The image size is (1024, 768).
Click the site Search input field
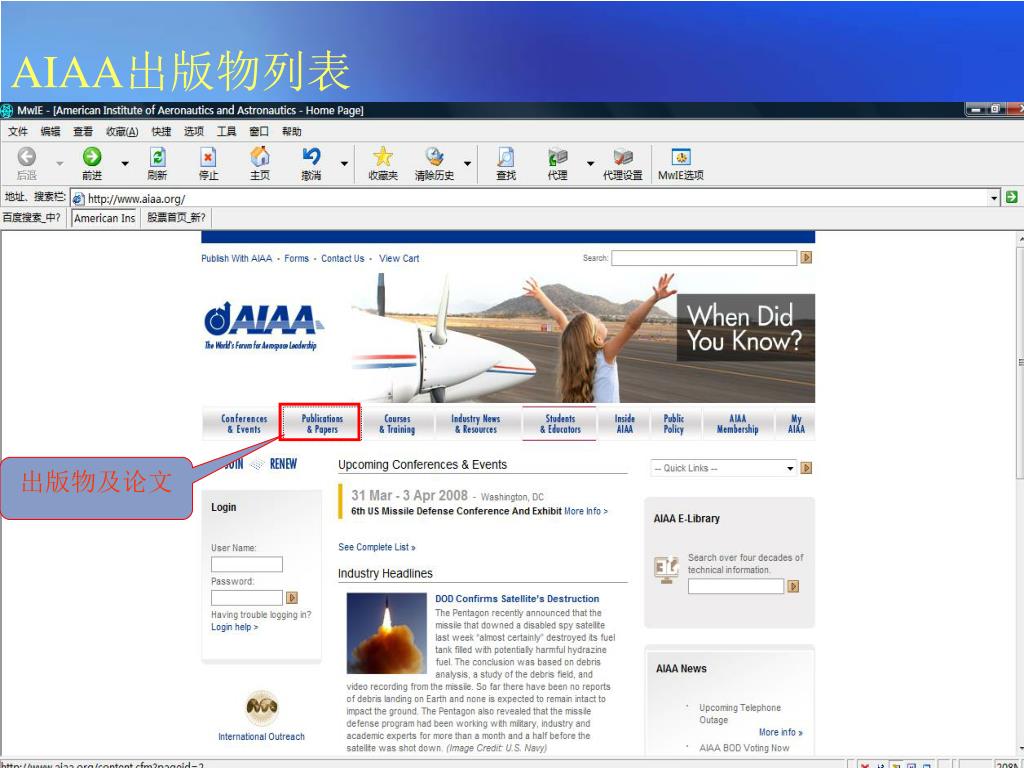(704, 258)
